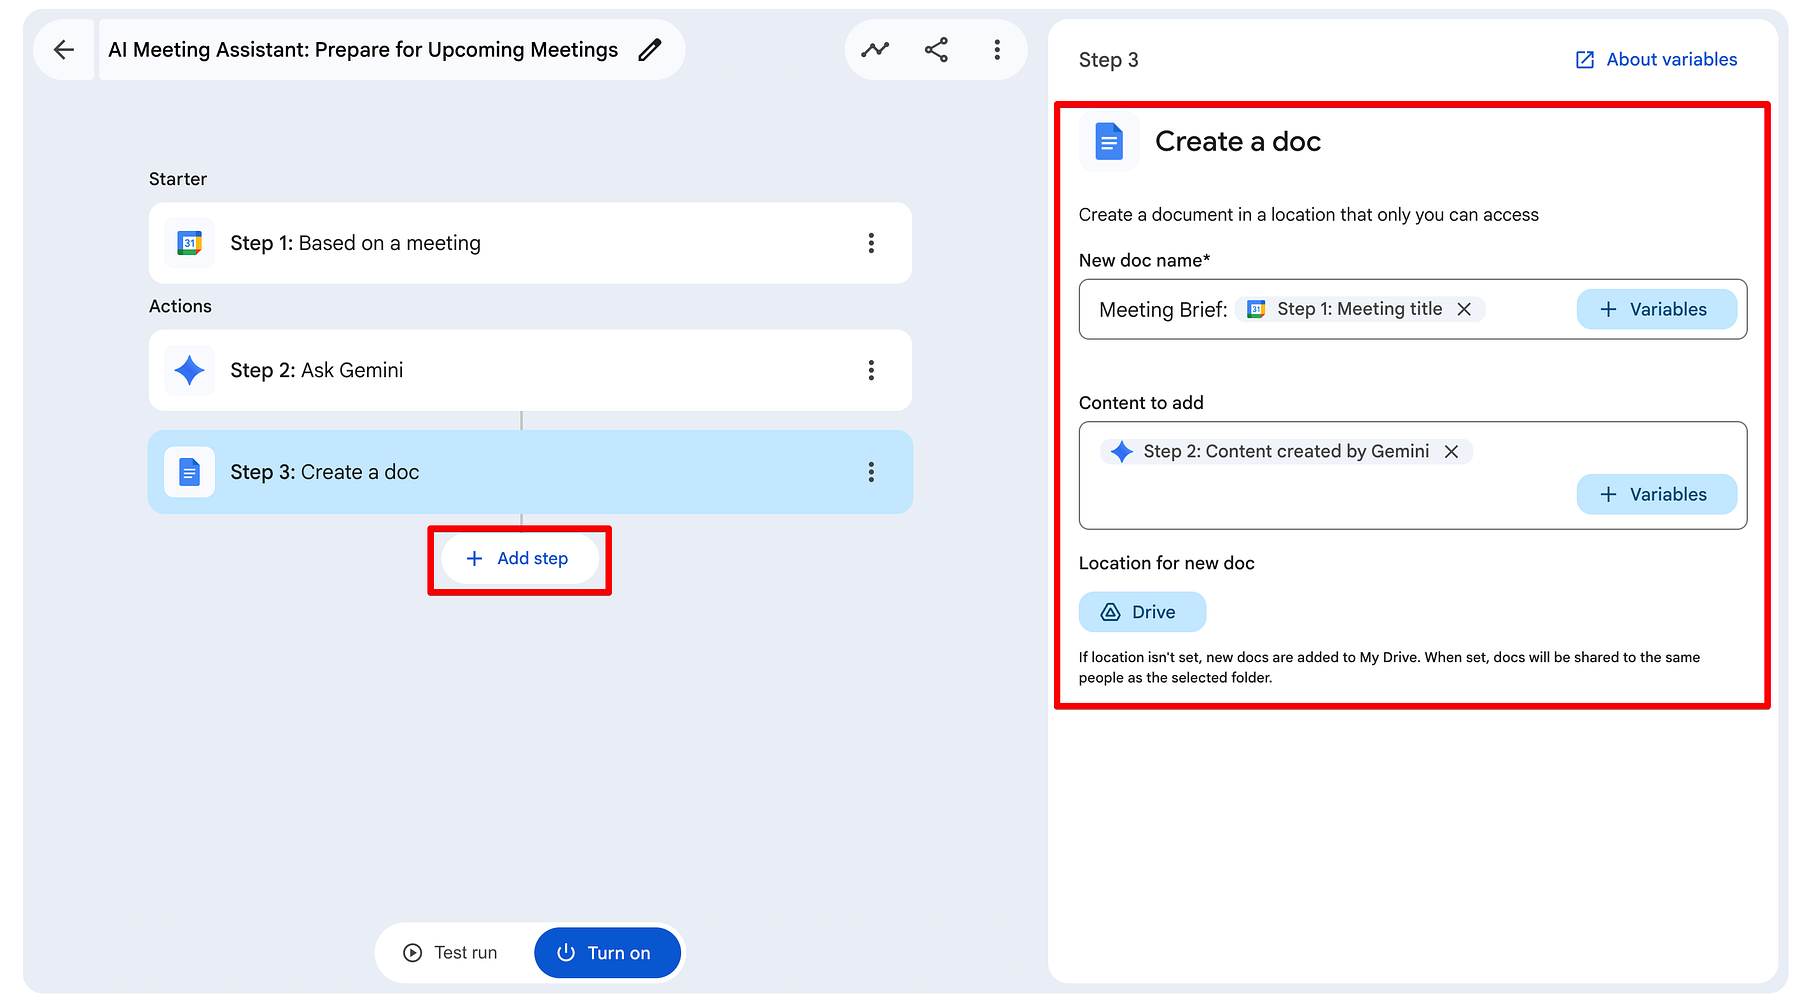This screenshot has height=1005, width=1800.
Task: Click the 'If location isn't set' note
Action: (x=1389, y=667)
